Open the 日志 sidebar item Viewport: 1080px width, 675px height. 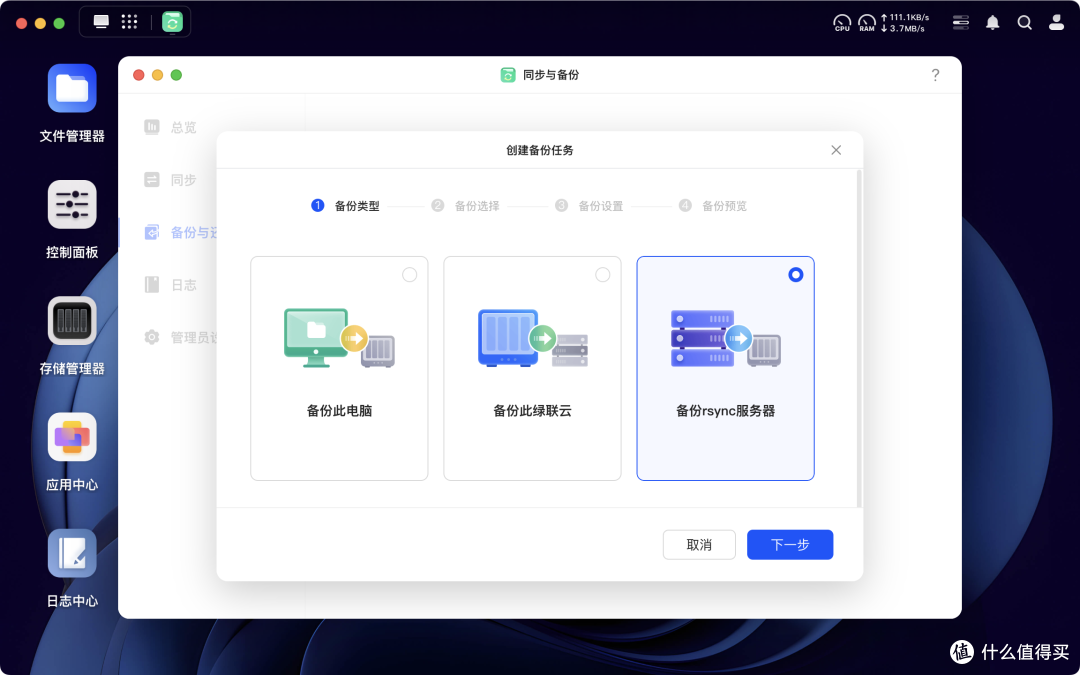(170, 284)
